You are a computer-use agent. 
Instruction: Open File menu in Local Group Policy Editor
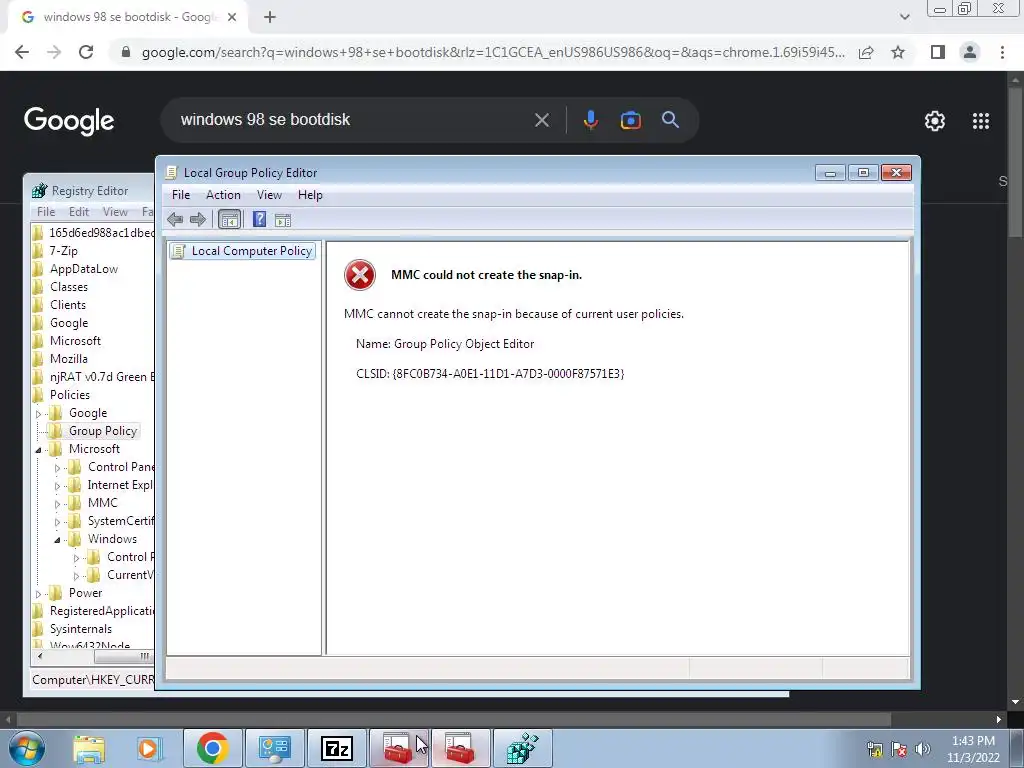coord(181,195)
